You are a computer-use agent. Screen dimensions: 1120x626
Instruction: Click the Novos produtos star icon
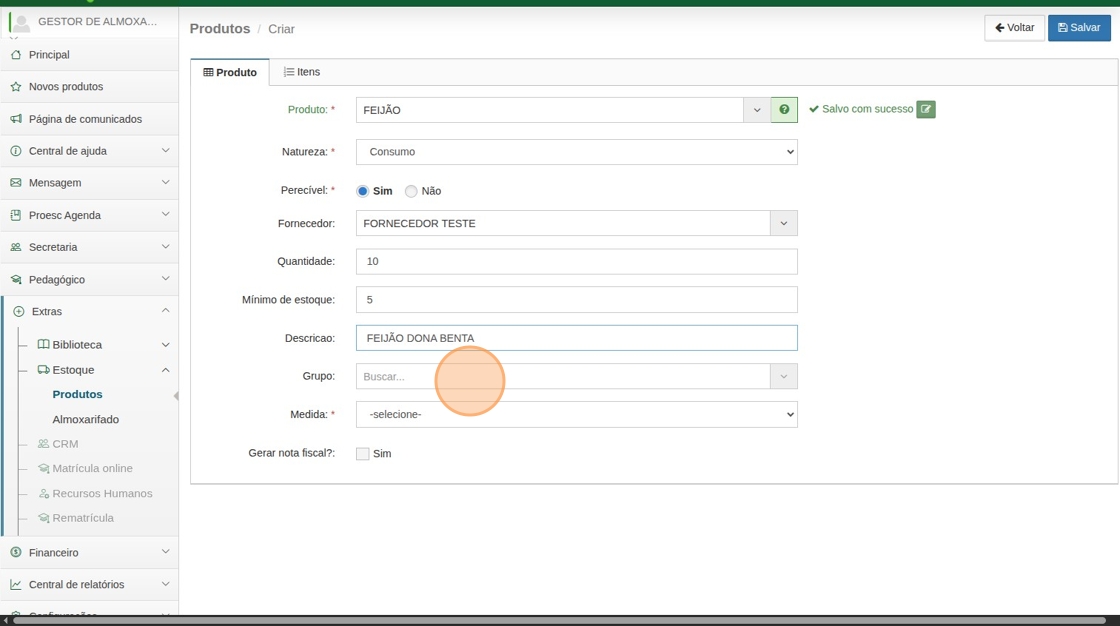tap(16, 86)
